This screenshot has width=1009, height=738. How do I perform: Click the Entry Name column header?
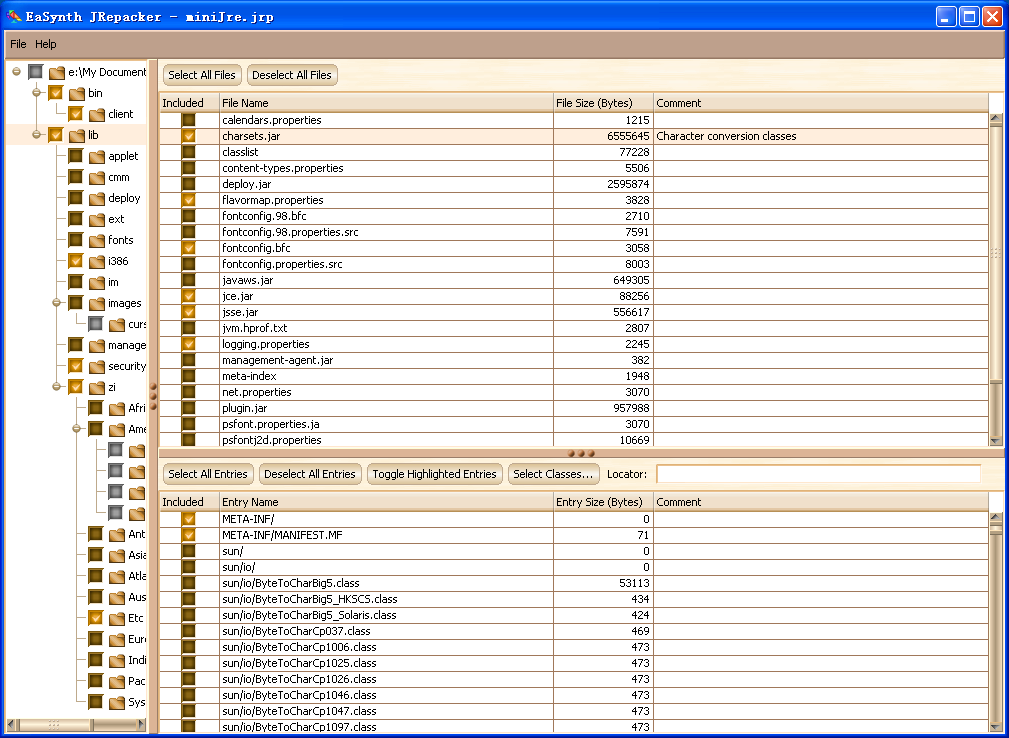pos(386,502)
